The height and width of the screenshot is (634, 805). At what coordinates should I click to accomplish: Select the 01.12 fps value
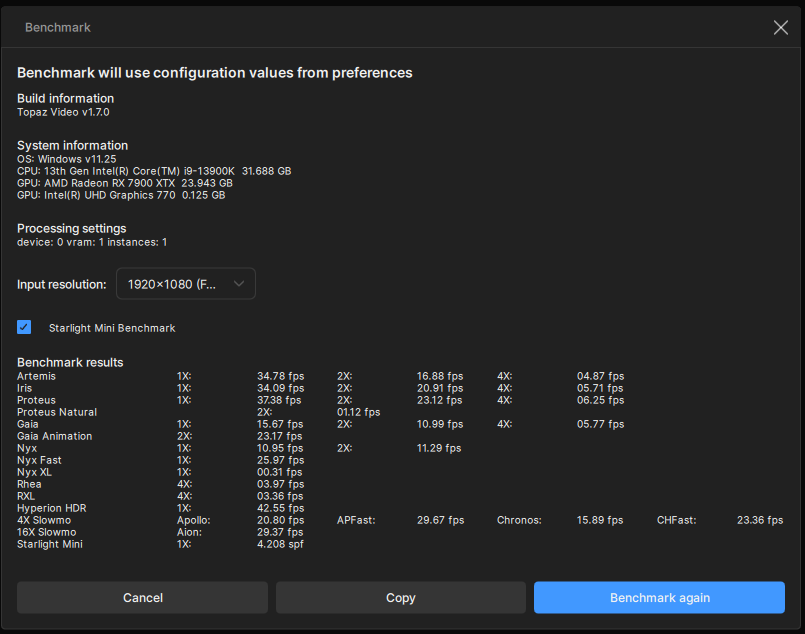click(x=358, y=412)
